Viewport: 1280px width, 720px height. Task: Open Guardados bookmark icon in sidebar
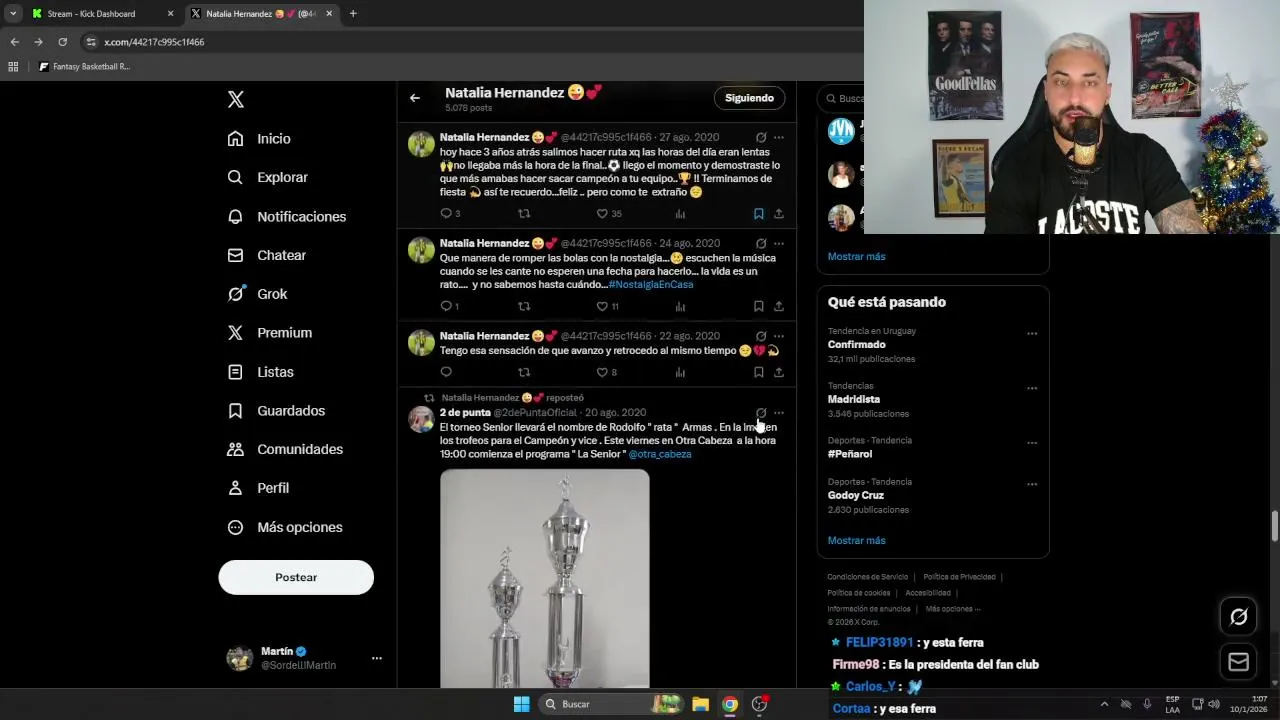[235, 411]
